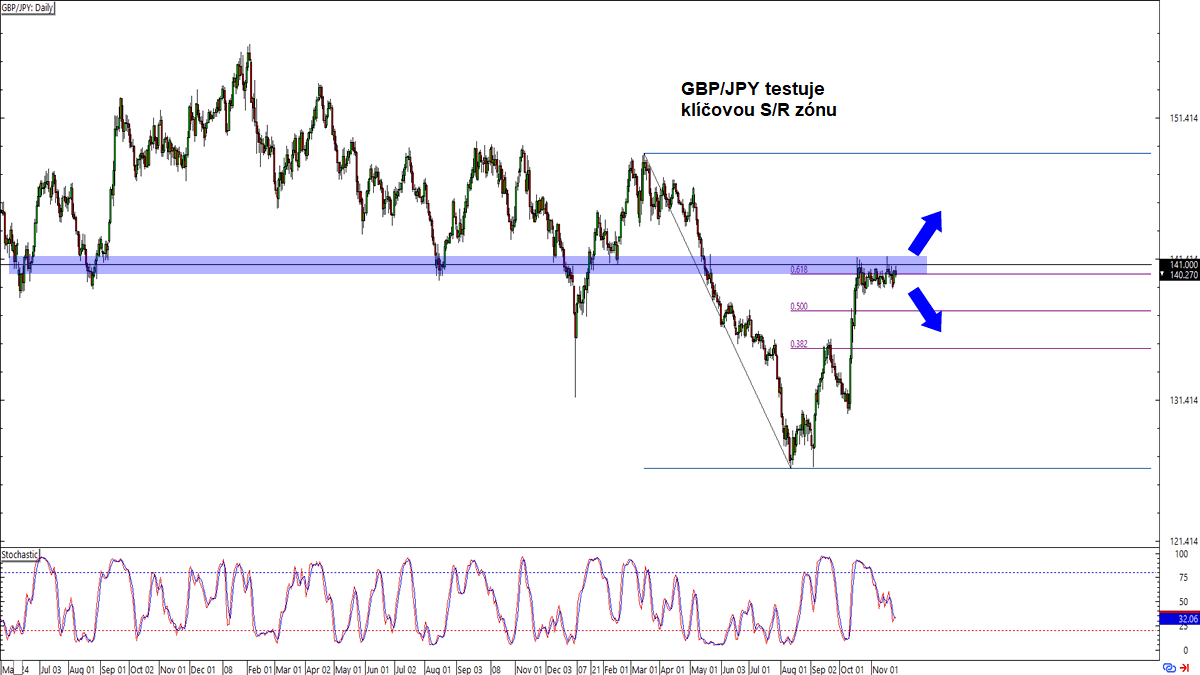The height and width of the screenshot is (675, 1200).
Task: Select the Stochastic indicator label
Action: click(20, 553)
